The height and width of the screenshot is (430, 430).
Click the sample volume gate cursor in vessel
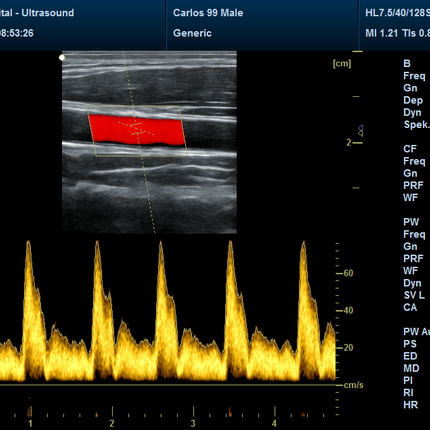(x=136, y=129)
